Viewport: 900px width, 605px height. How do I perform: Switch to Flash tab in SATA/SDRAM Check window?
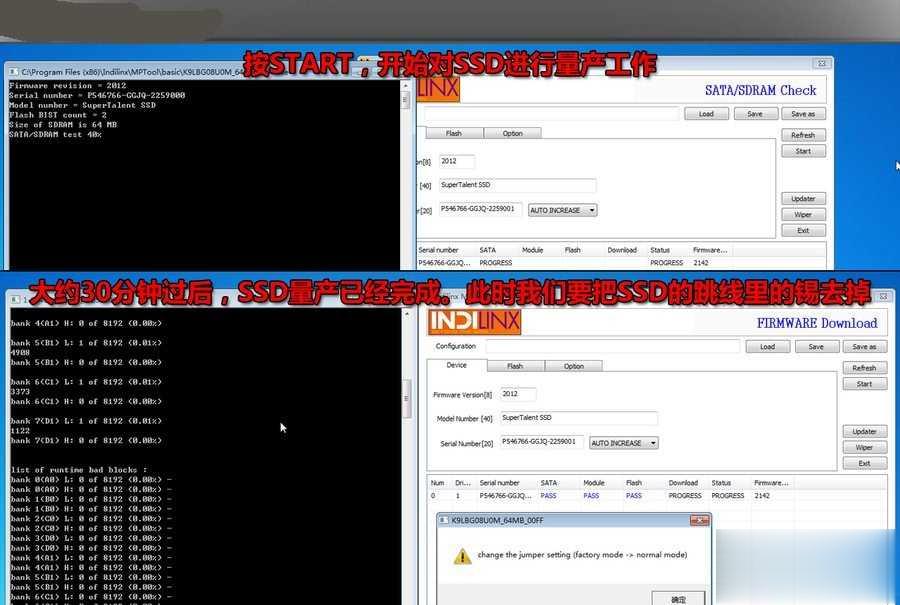coord(453,133)
